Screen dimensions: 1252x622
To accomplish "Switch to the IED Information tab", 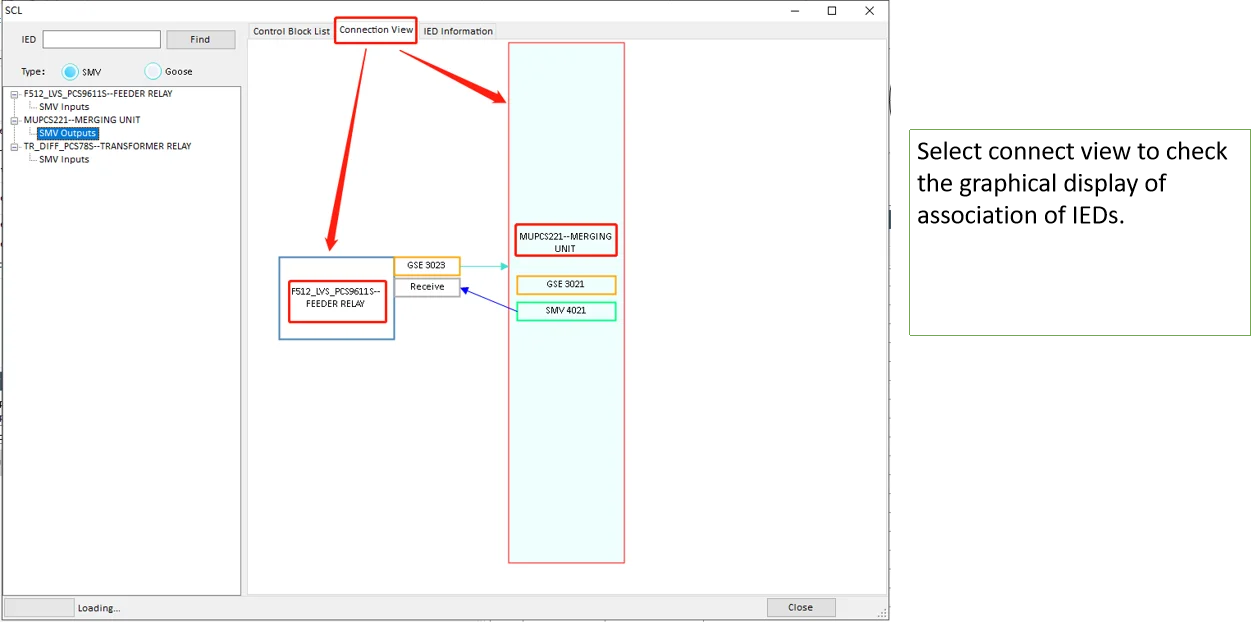I will [x=458, y=31].
